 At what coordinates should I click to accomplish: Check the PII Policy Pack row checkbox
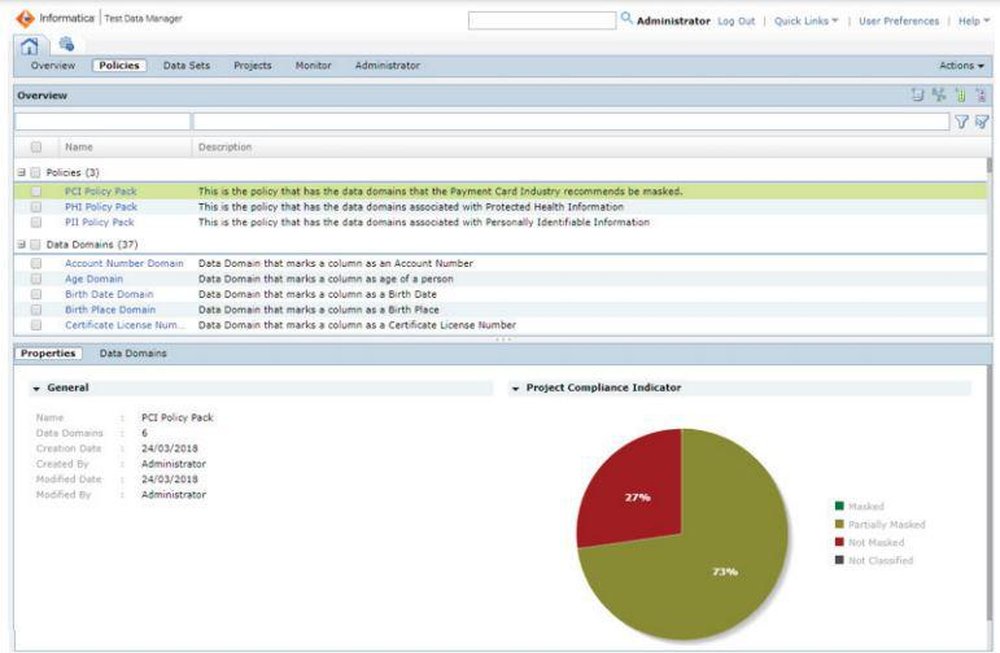coord(36,222)
